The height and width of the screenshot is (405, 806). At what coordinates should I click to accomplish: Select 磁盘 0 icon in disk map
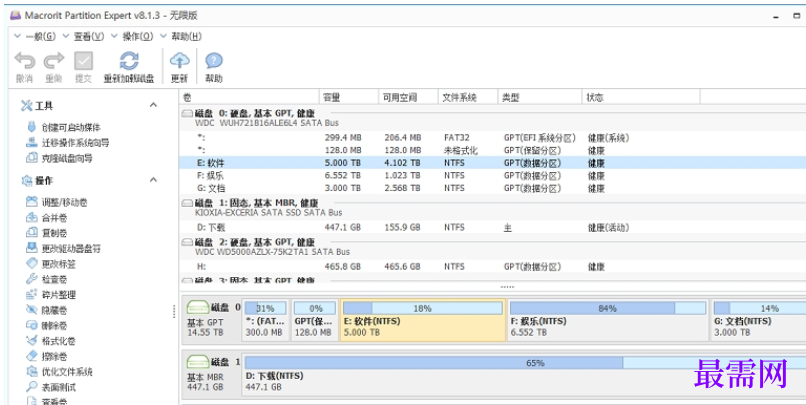197,308
